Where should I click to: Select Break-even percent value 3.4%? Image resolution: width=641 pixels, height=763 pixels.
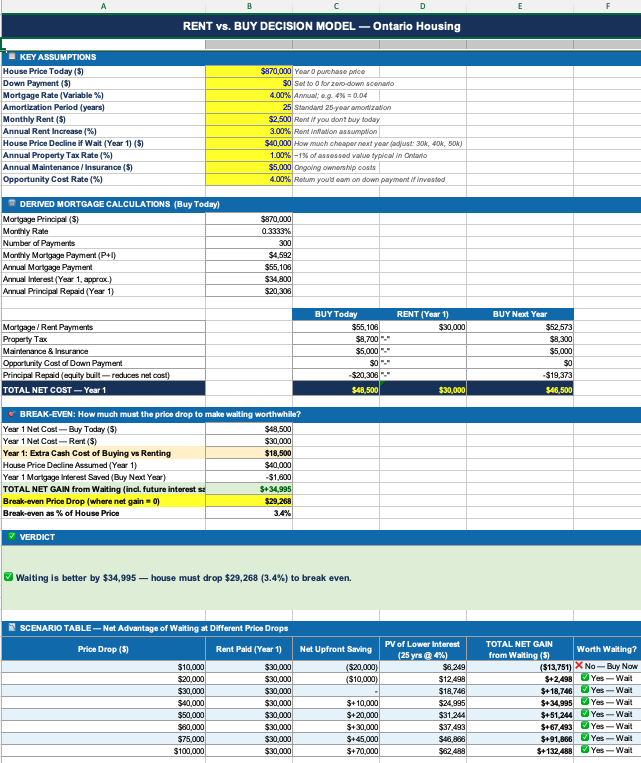(x=249, y=513)
